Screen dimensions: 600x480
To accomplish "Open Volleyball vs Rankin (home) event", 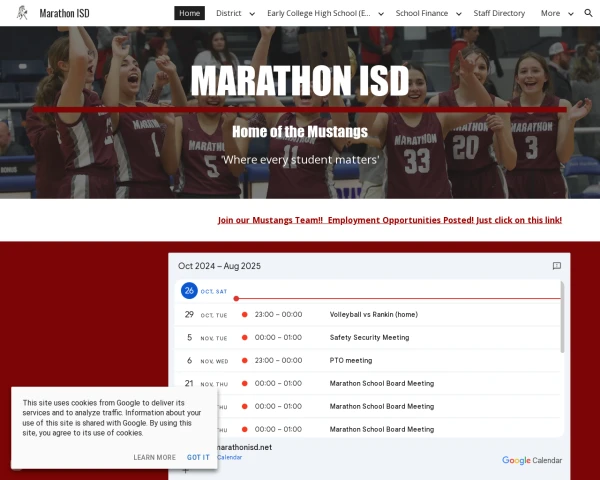I will click(x=373, y=315).
